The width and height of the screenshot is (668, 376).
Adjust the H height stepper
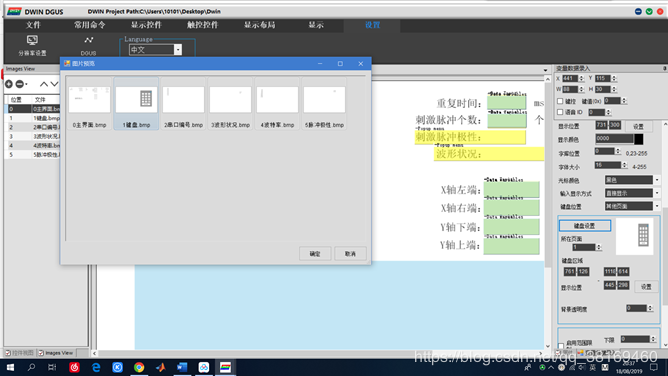(x=613, y=89)
